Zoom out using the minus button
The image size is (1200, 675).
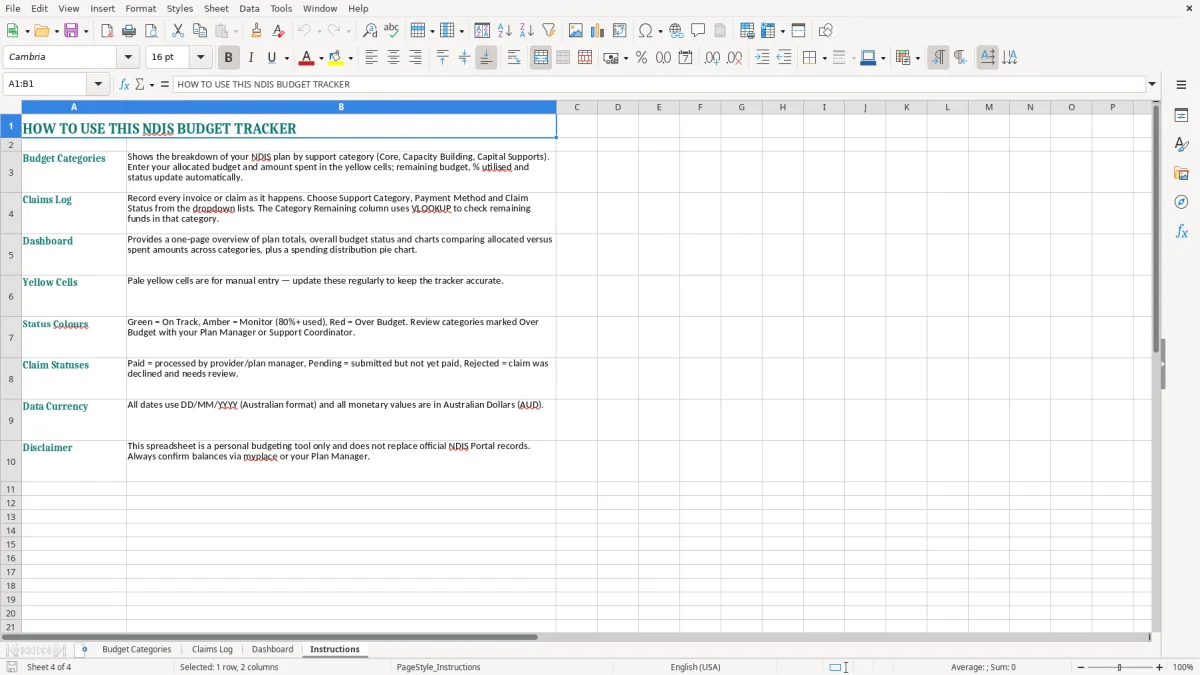[1080, 667]
